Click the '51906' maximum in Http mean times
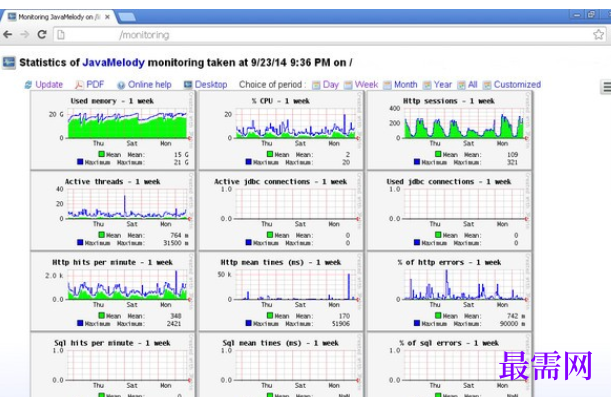The height and width of the screenshot is (397, 611). coord(341,323)
